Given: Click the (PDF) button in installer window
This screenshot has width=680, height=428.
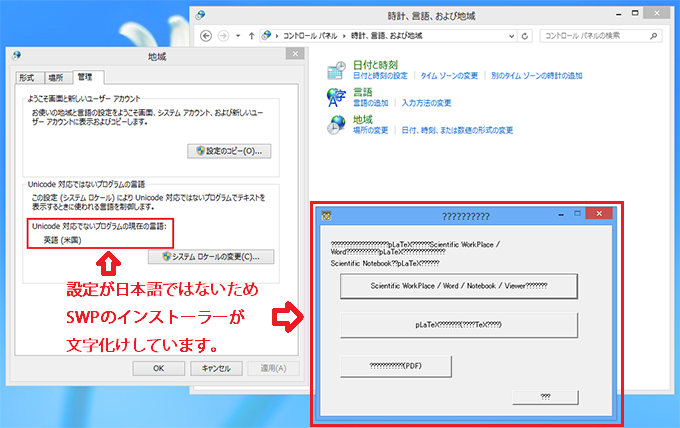Looking at the screenshot, I should click(396, 366).
